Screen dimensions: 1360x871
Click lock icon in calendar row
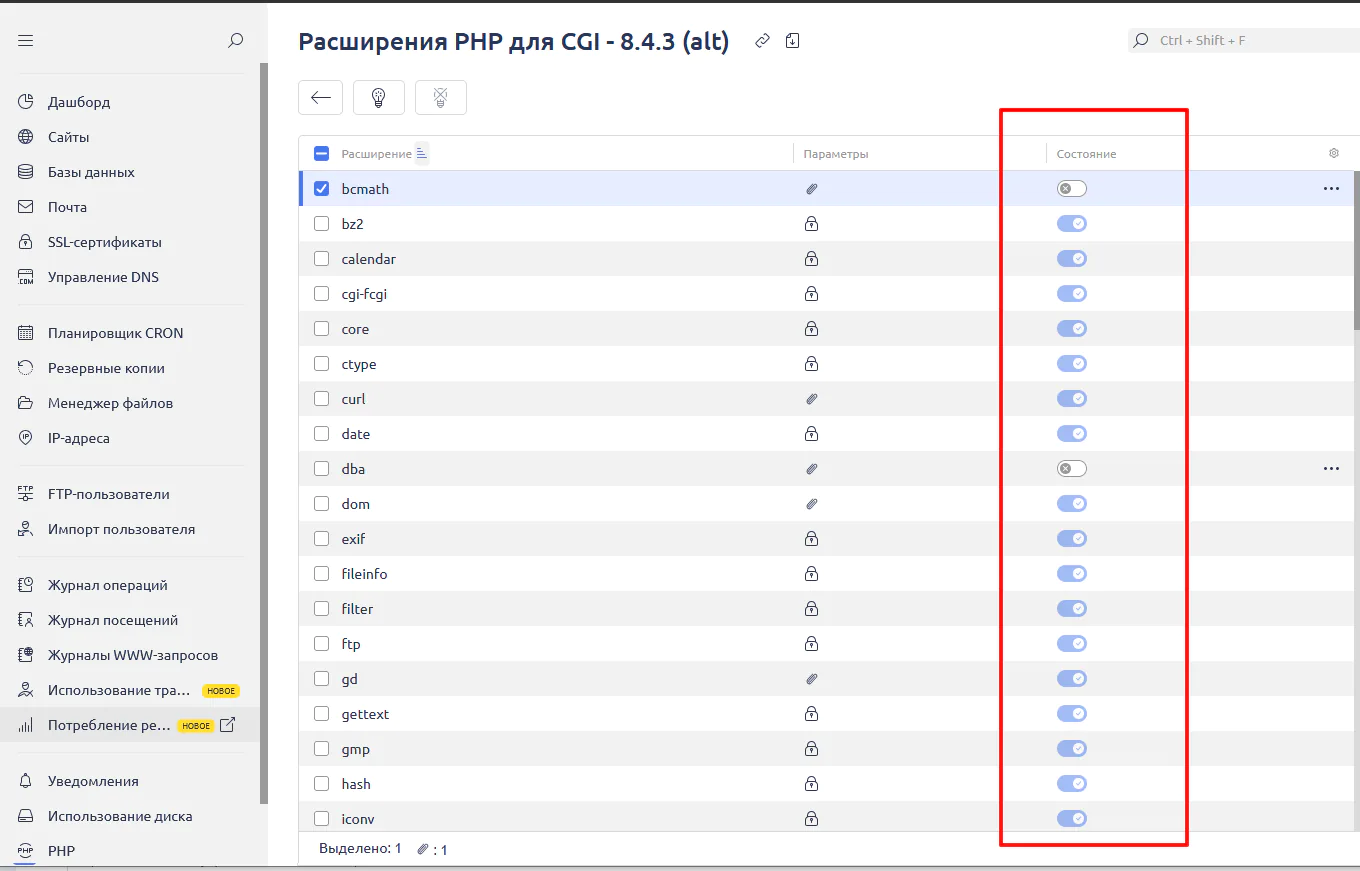coord(812,259)
